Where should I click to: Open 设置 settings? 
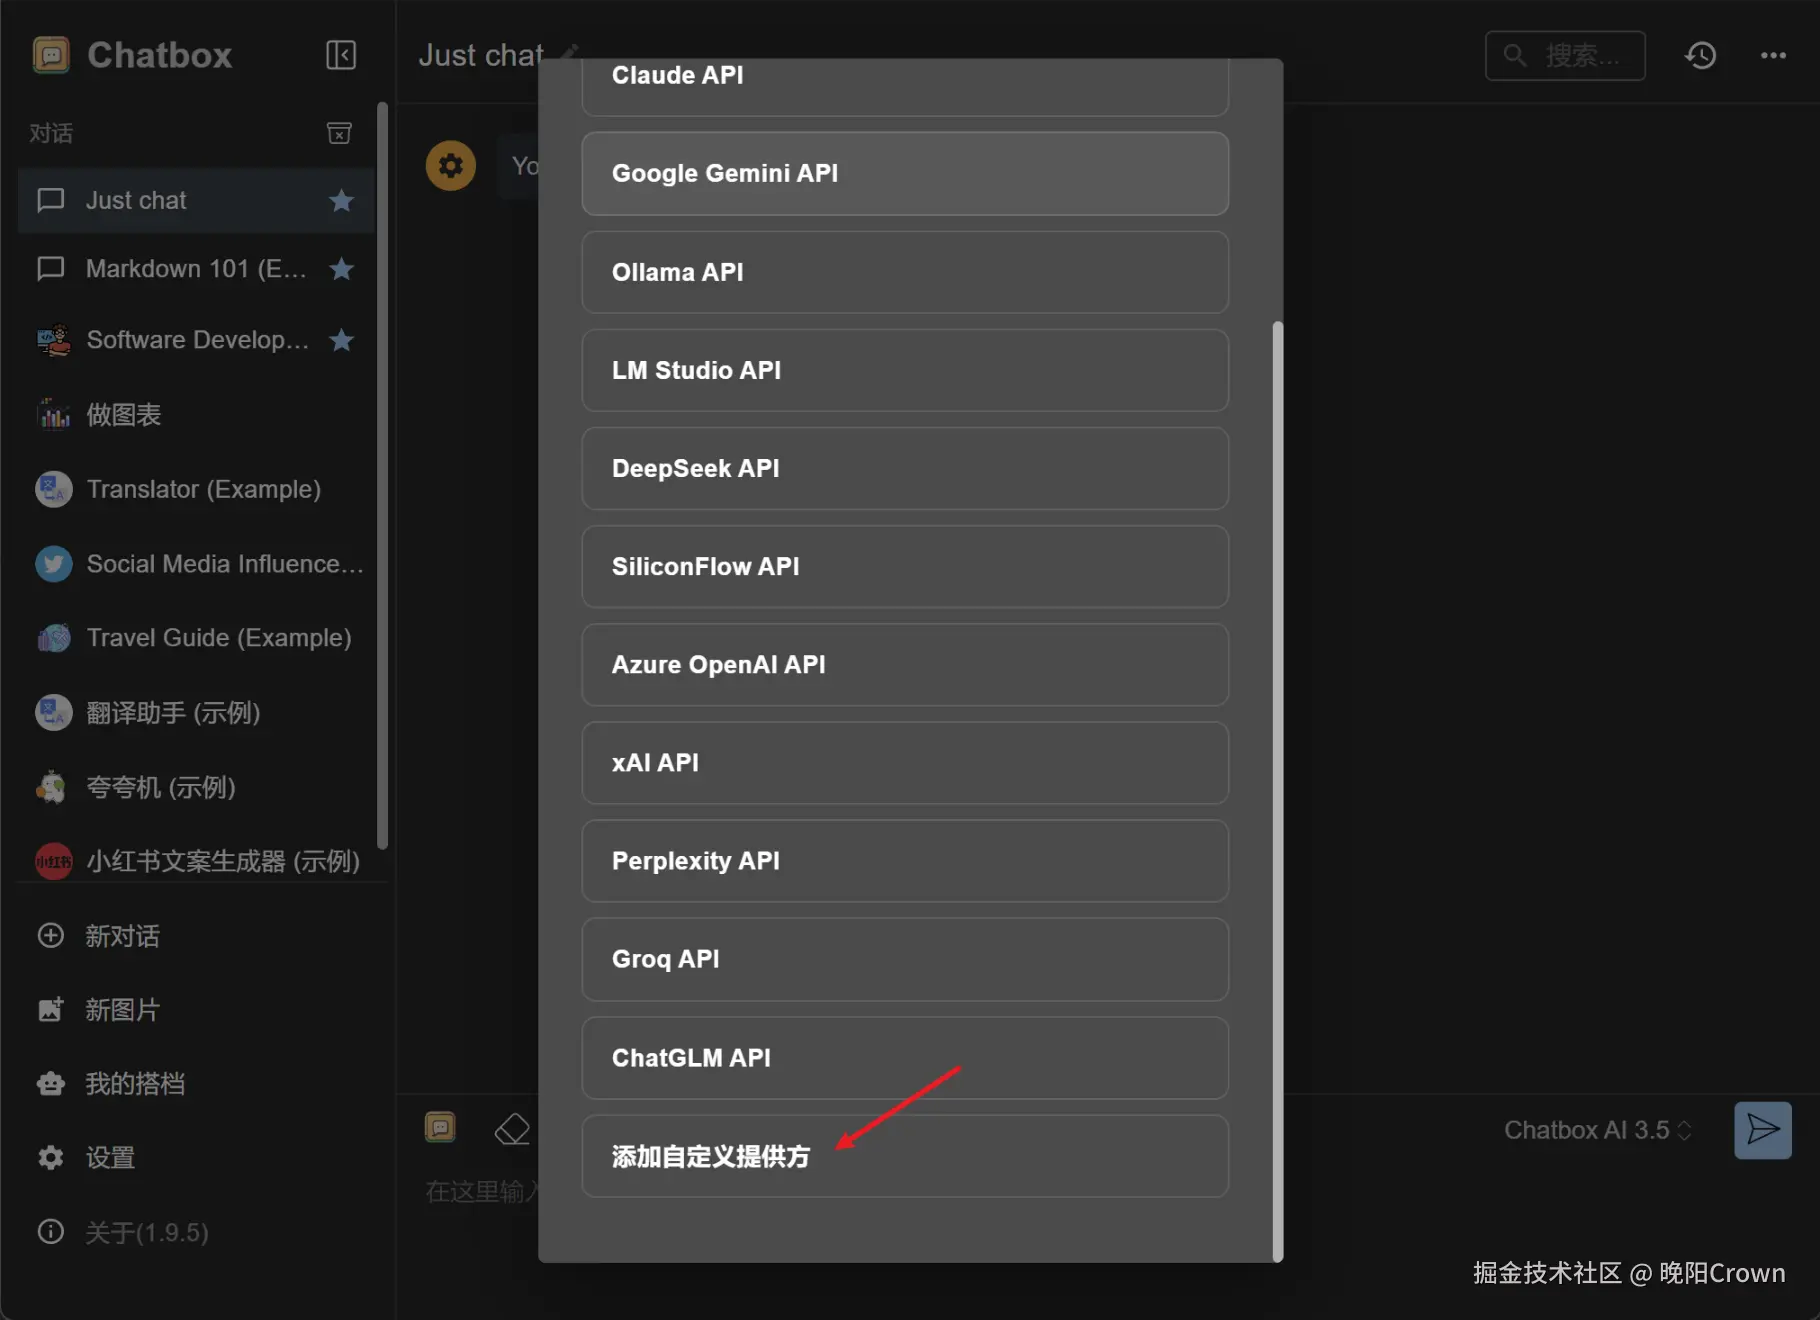(x=196, y=1158)
